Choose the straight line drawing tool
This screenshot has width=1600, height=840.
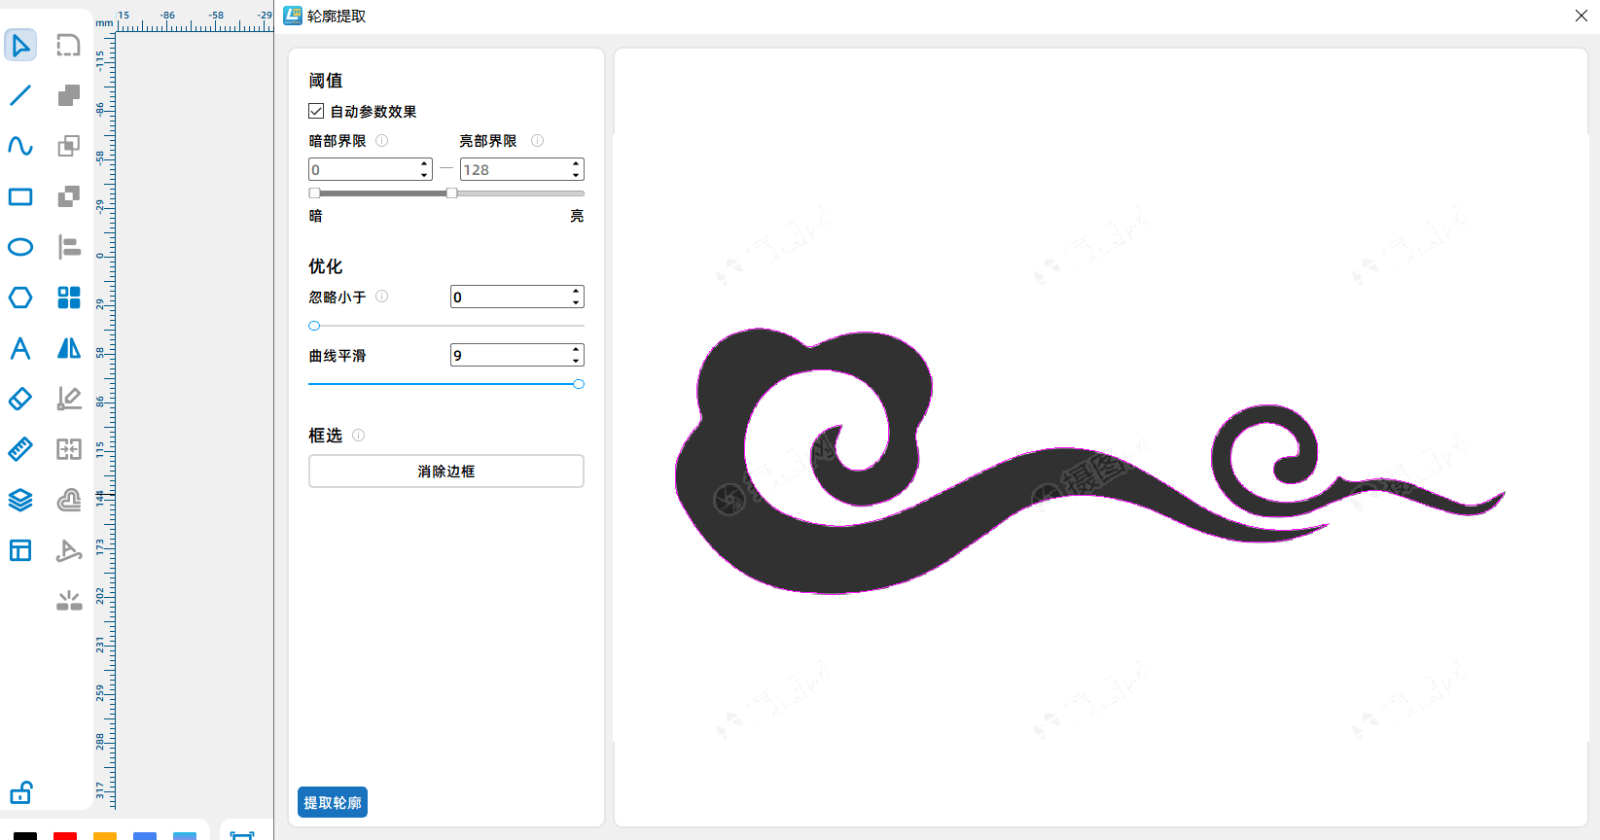[x=20, y=96]
